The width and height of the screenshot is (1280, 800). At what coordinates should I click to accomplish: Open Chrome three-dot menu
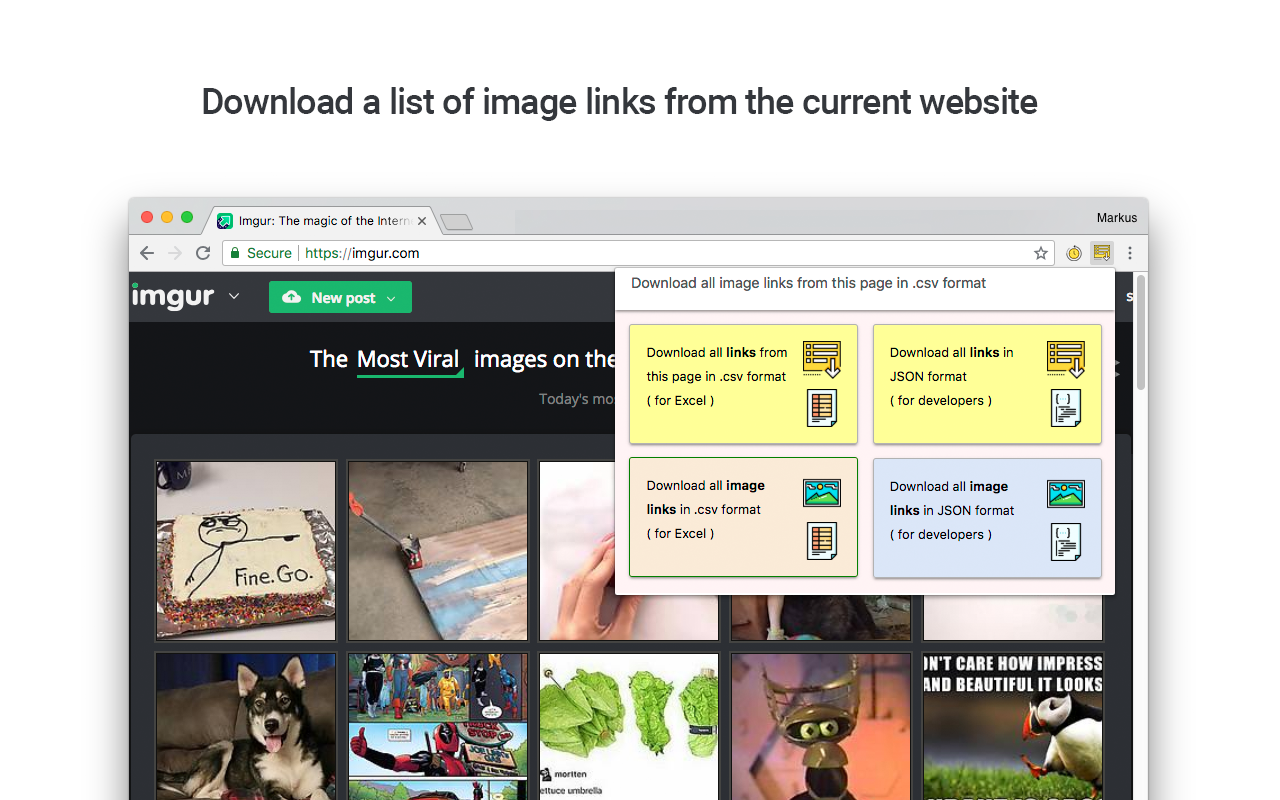1130,253
